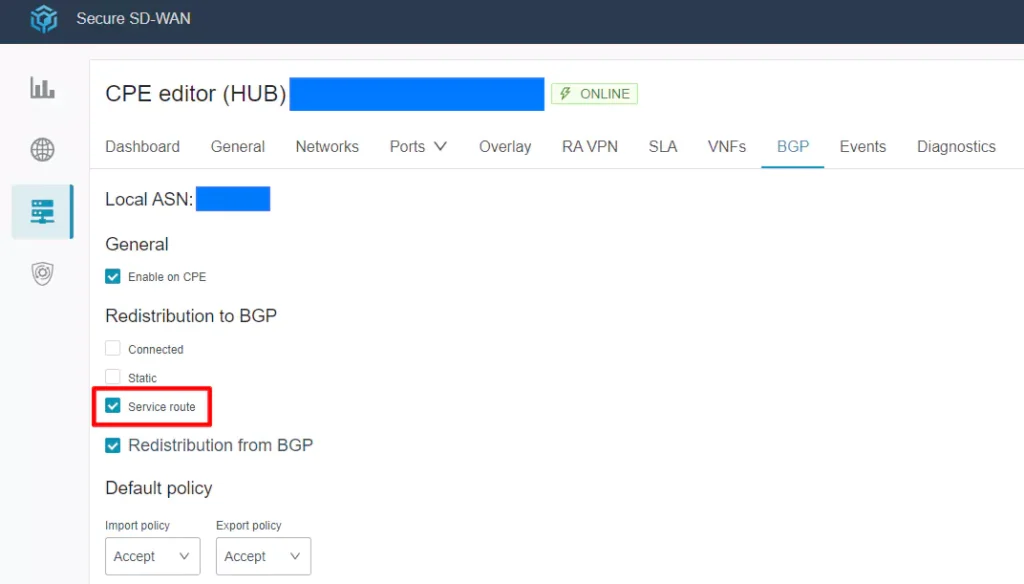
Task: Uncheck Redistribution from BGP
Action: tap(113, 445)
